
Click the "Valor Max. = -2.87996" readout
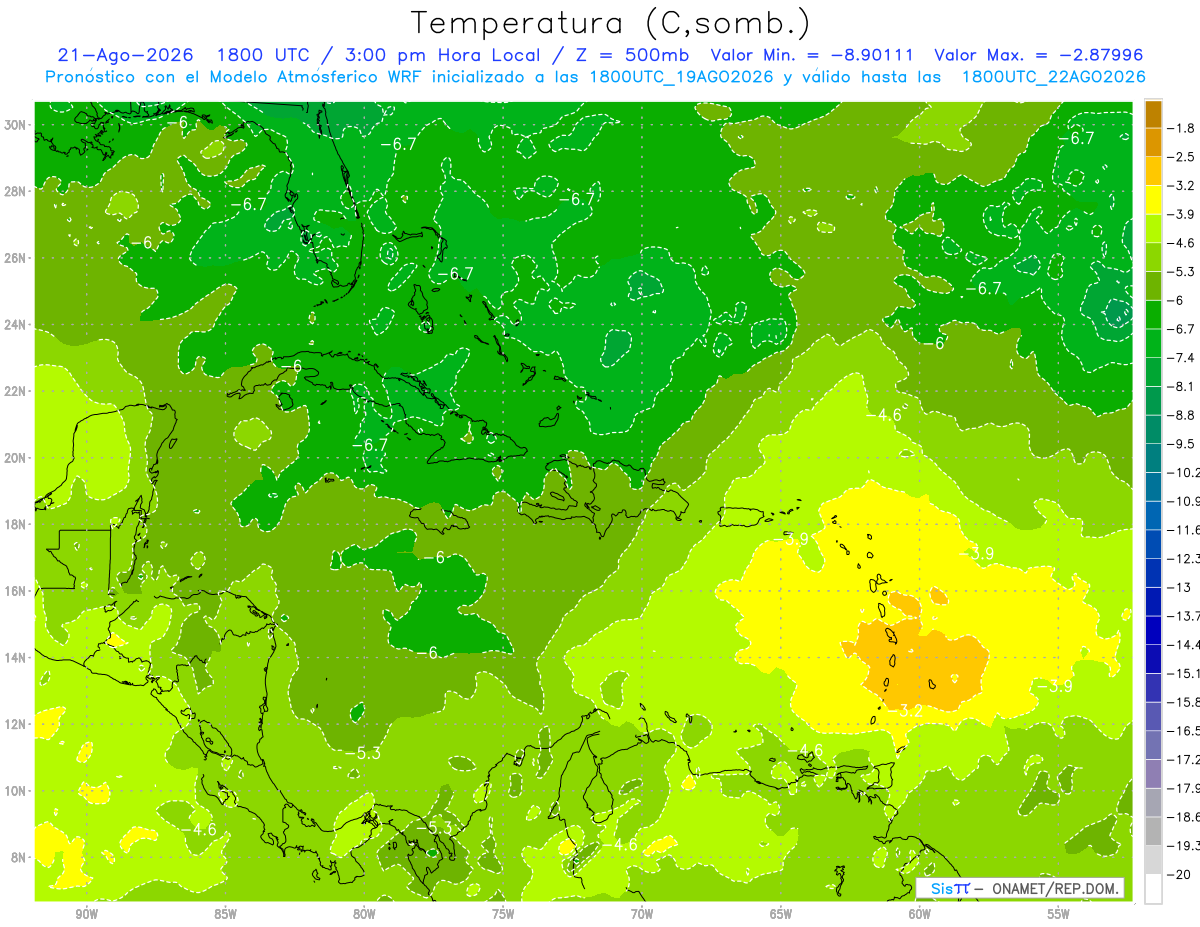tap(1038, 55)
